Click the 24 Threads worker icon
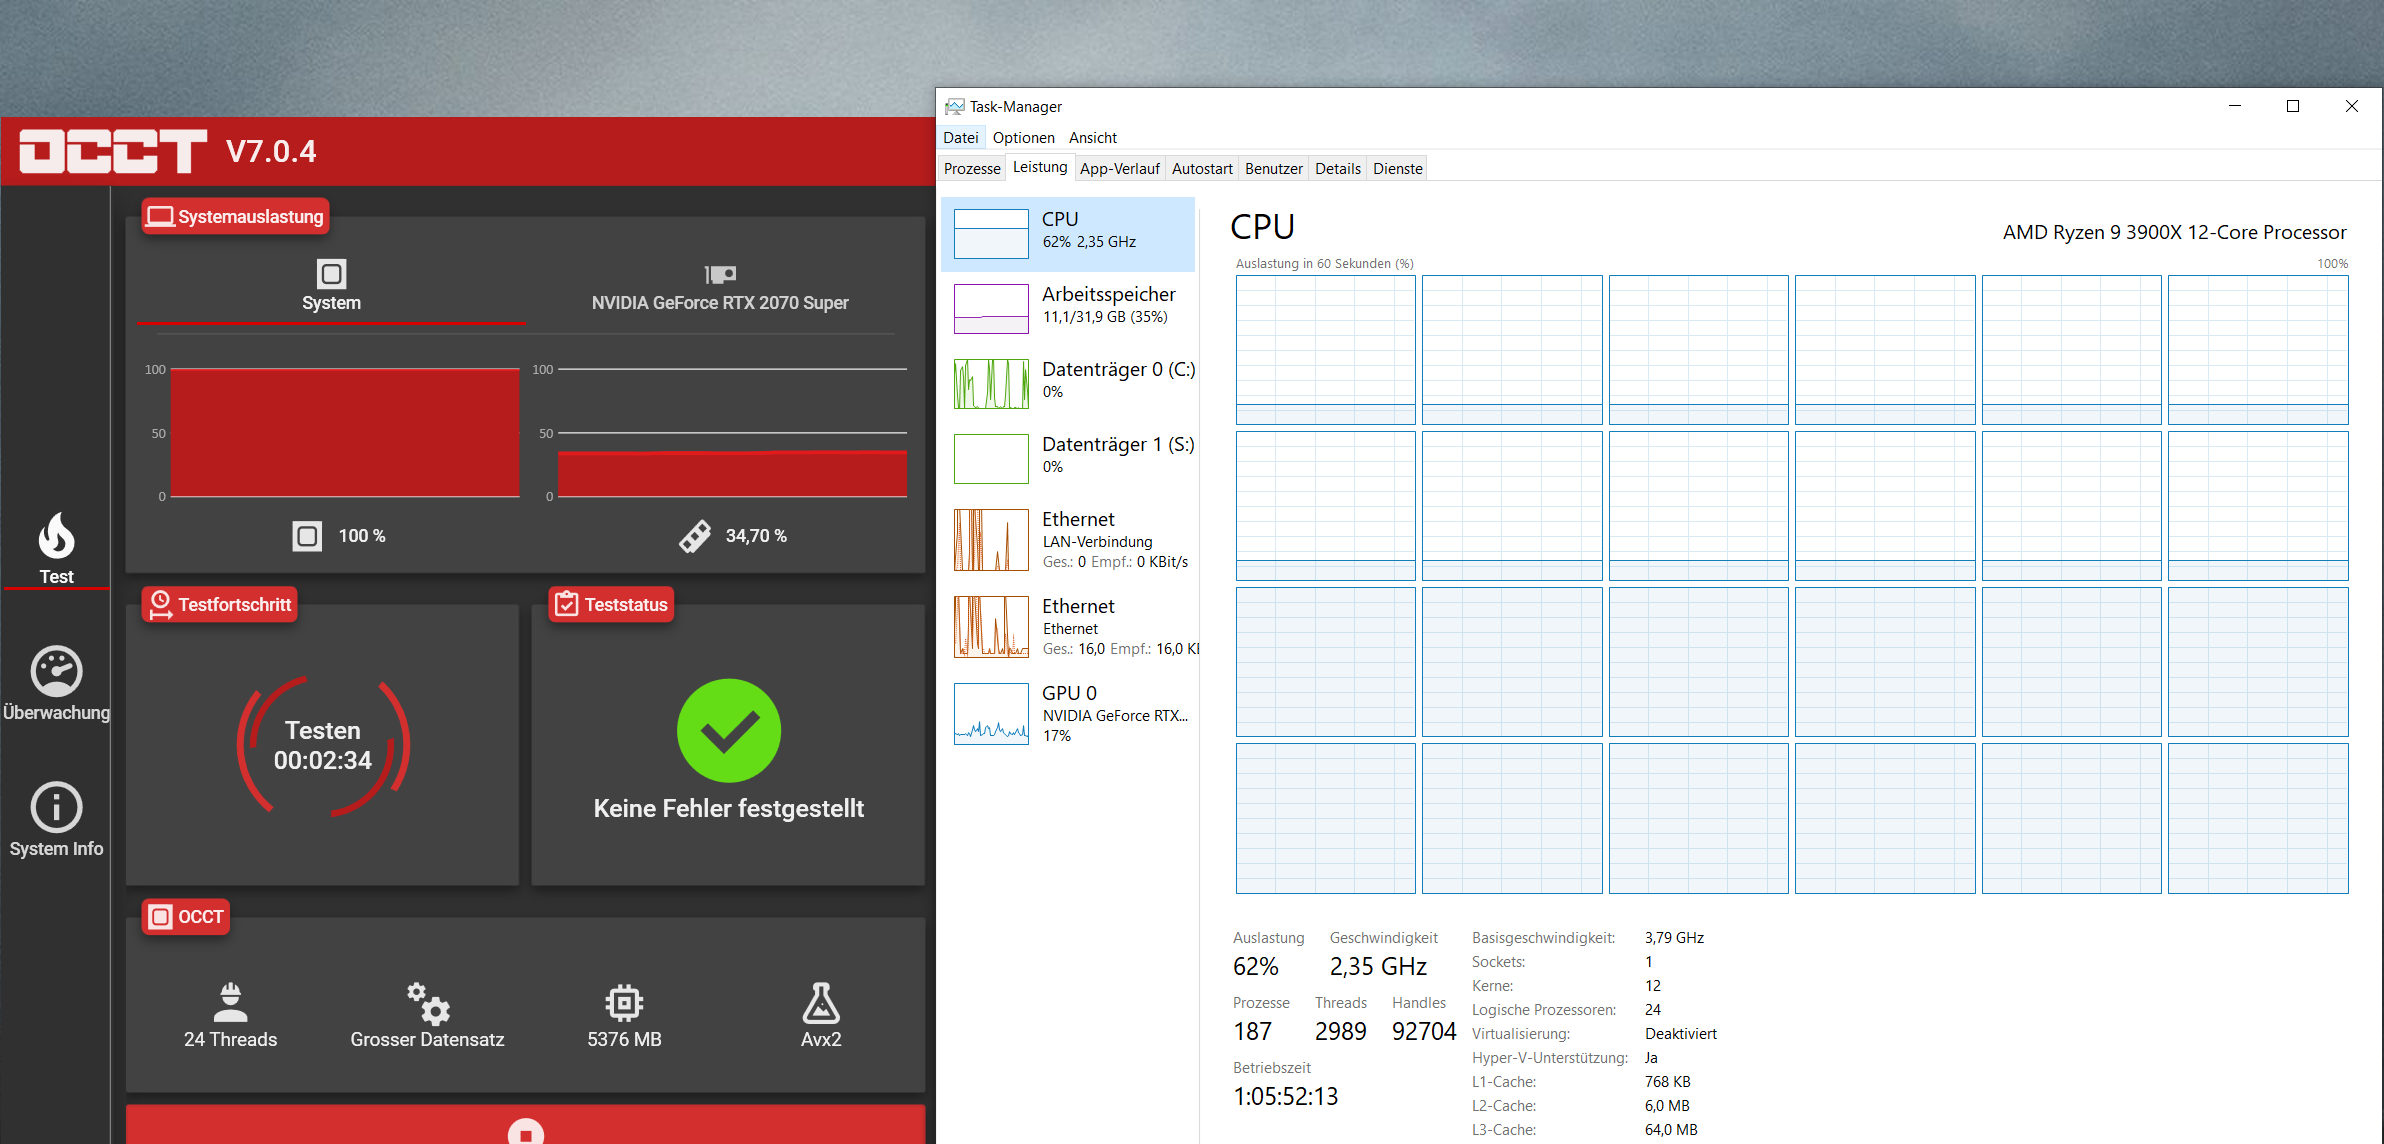This screenshot has height=1144, width=2384. 230,1002
